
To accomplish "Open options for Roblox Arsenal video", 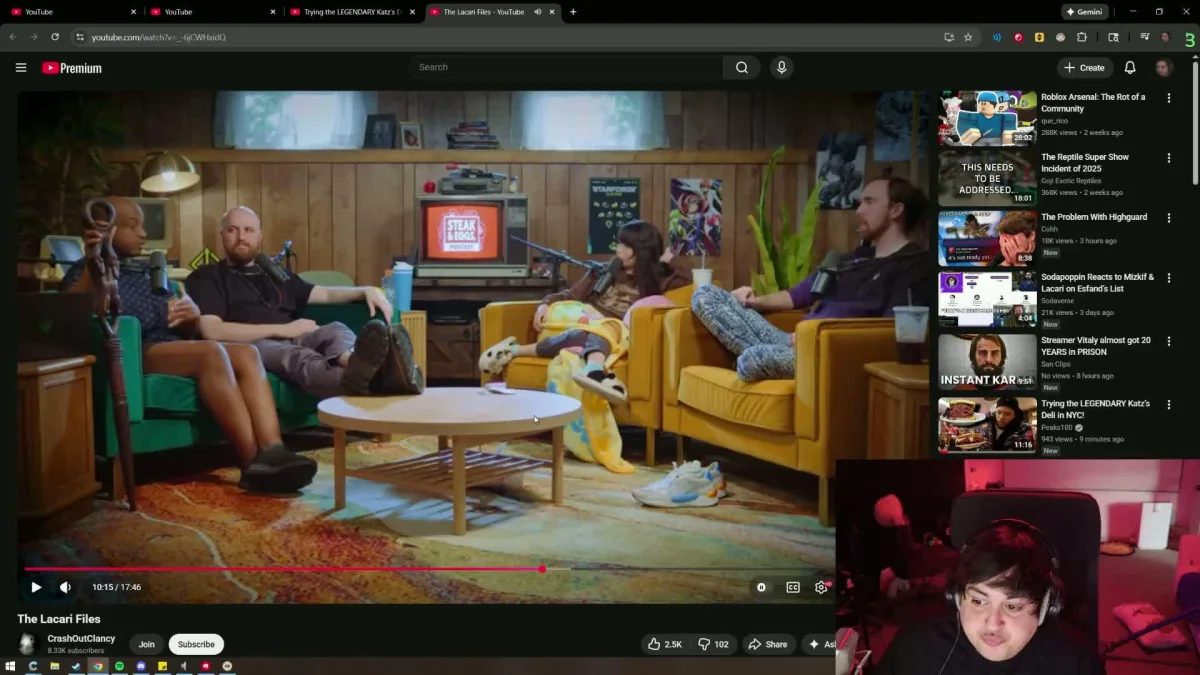I will point(1169,98).
